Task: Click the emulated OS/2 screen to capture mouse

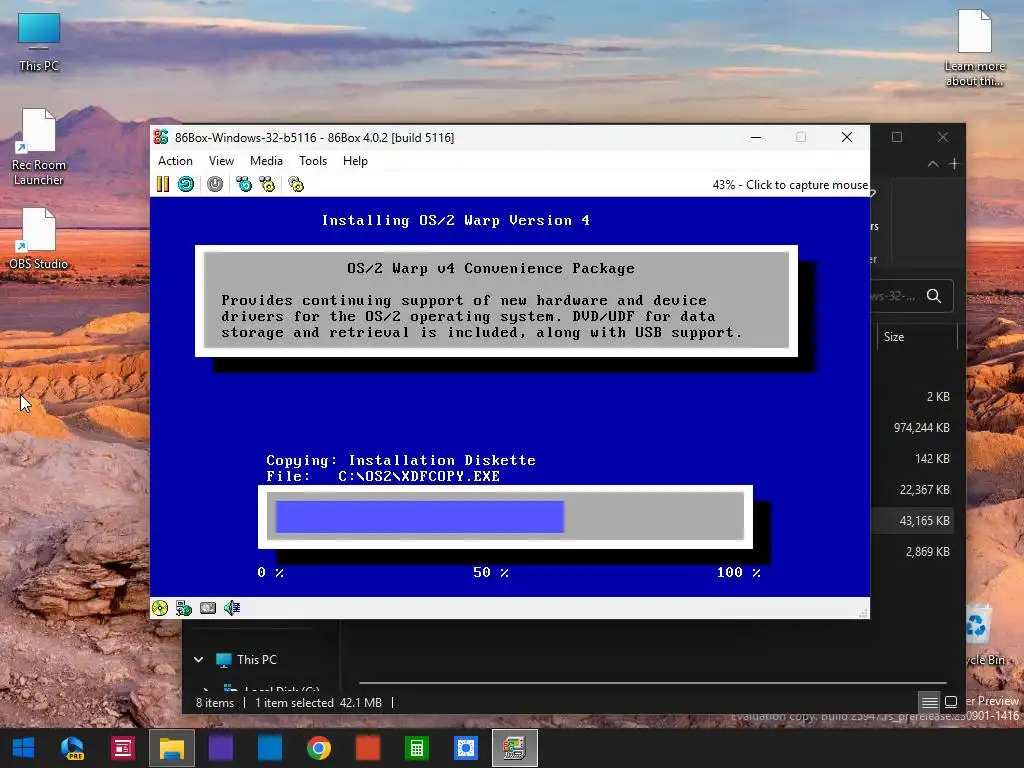Action: point(509,396)
